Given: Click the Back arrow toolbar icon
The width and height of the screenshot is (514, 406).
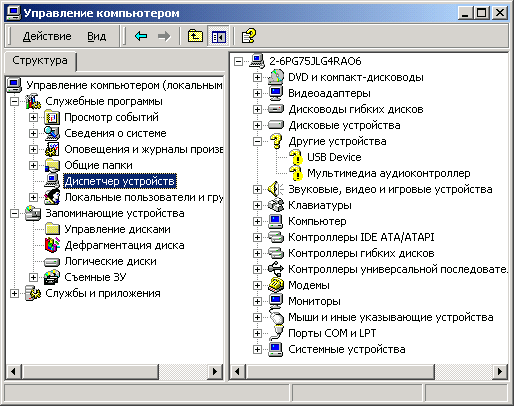Looking at the screenshot, I should 141,36.
